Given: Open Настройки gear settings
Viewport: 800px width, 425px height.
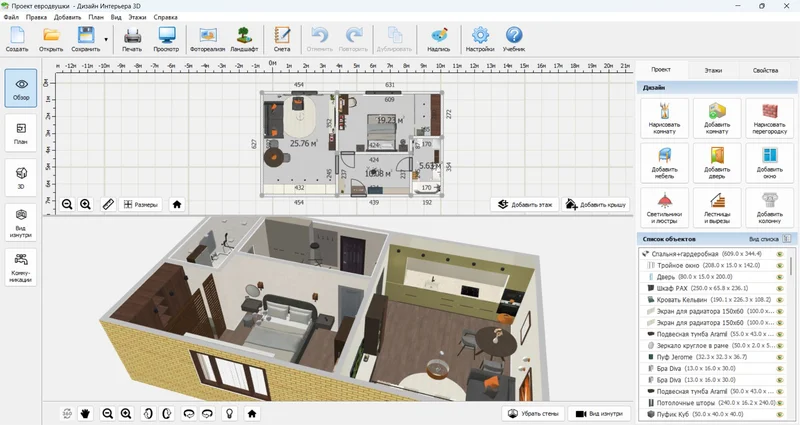Looking at the screenshot, I should pos(480,36).
